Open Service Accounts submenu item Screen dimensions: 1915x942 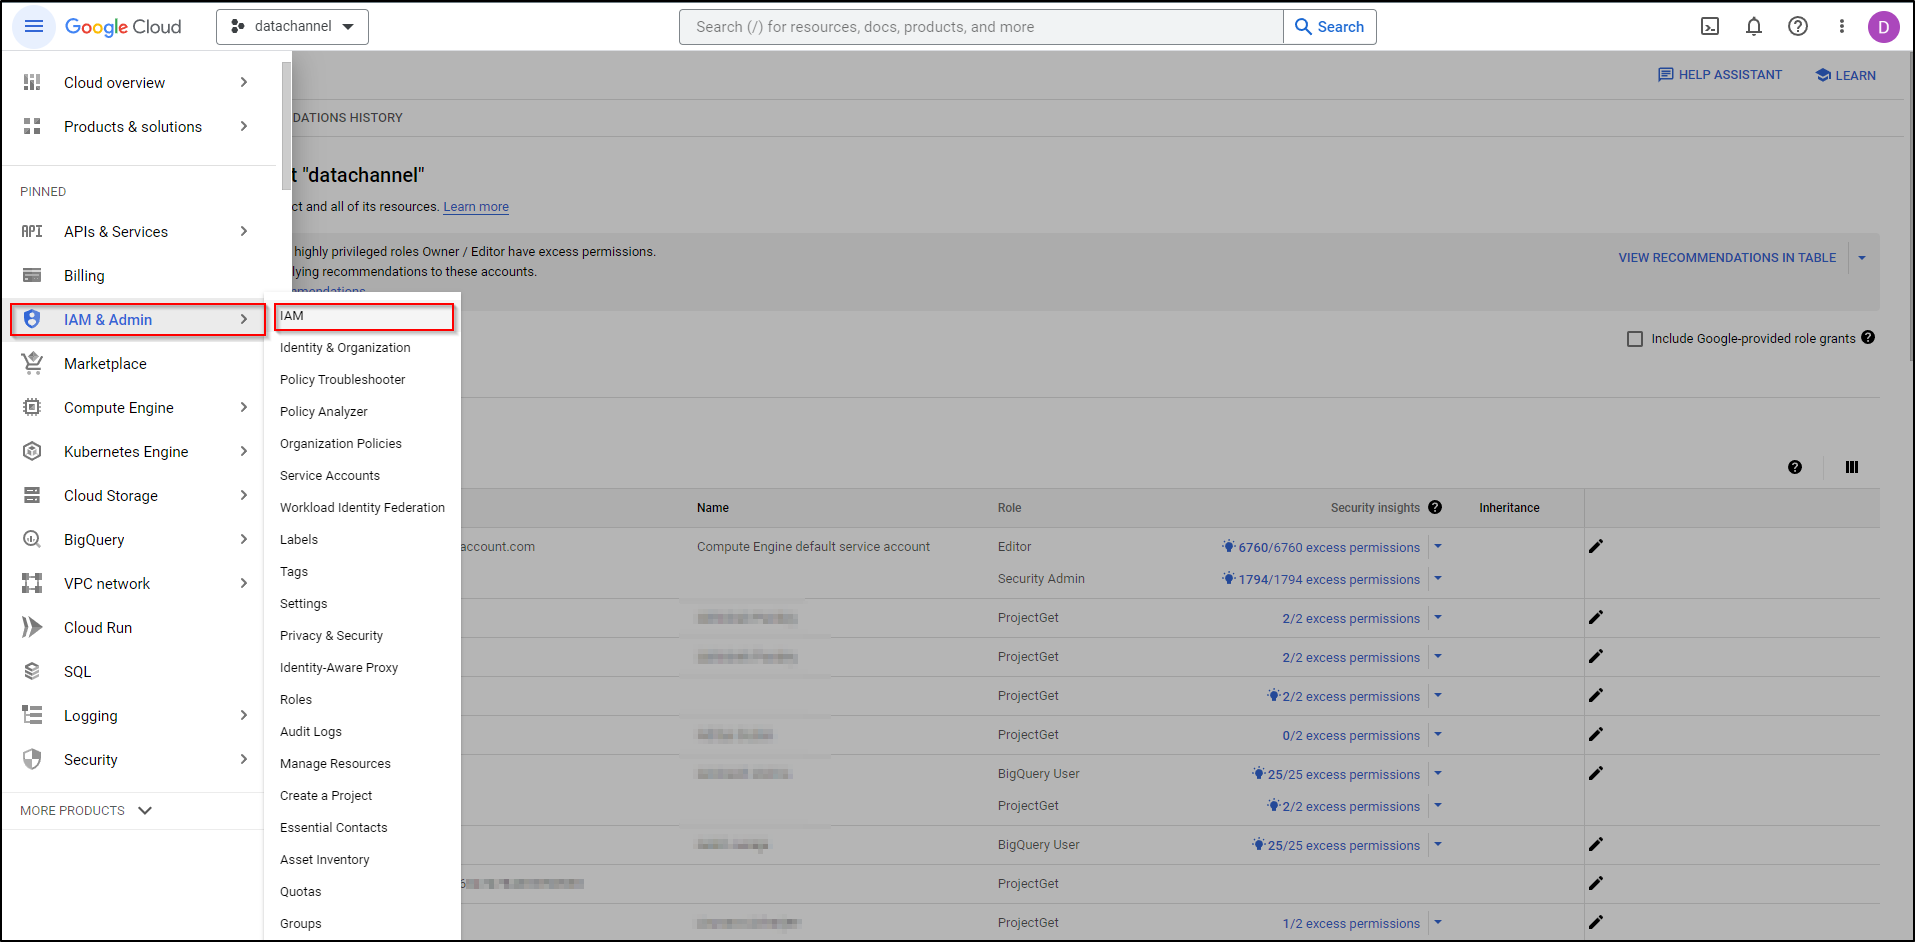(330, 476)
